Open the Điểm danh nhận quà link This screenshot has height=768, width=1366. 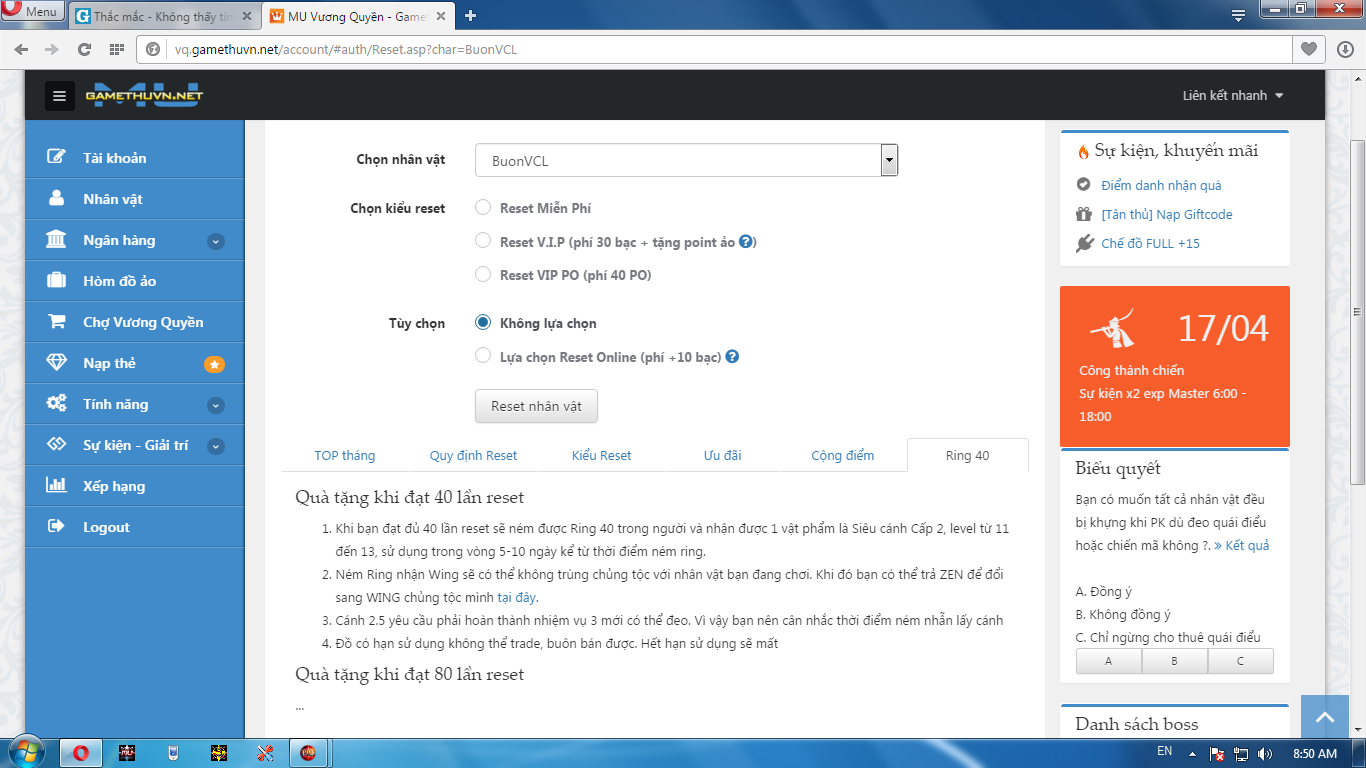coord(1161,185)
